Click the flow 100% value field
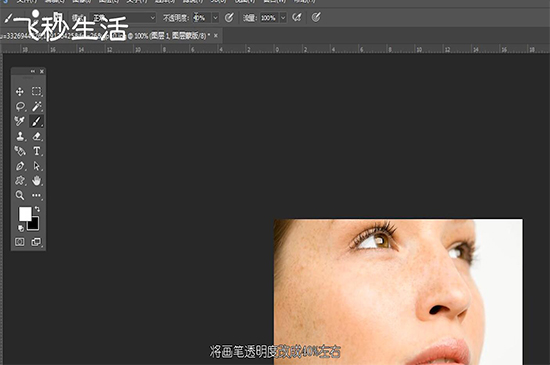The width and height of the screenshot is (550, 365). [x=269, y=18]
